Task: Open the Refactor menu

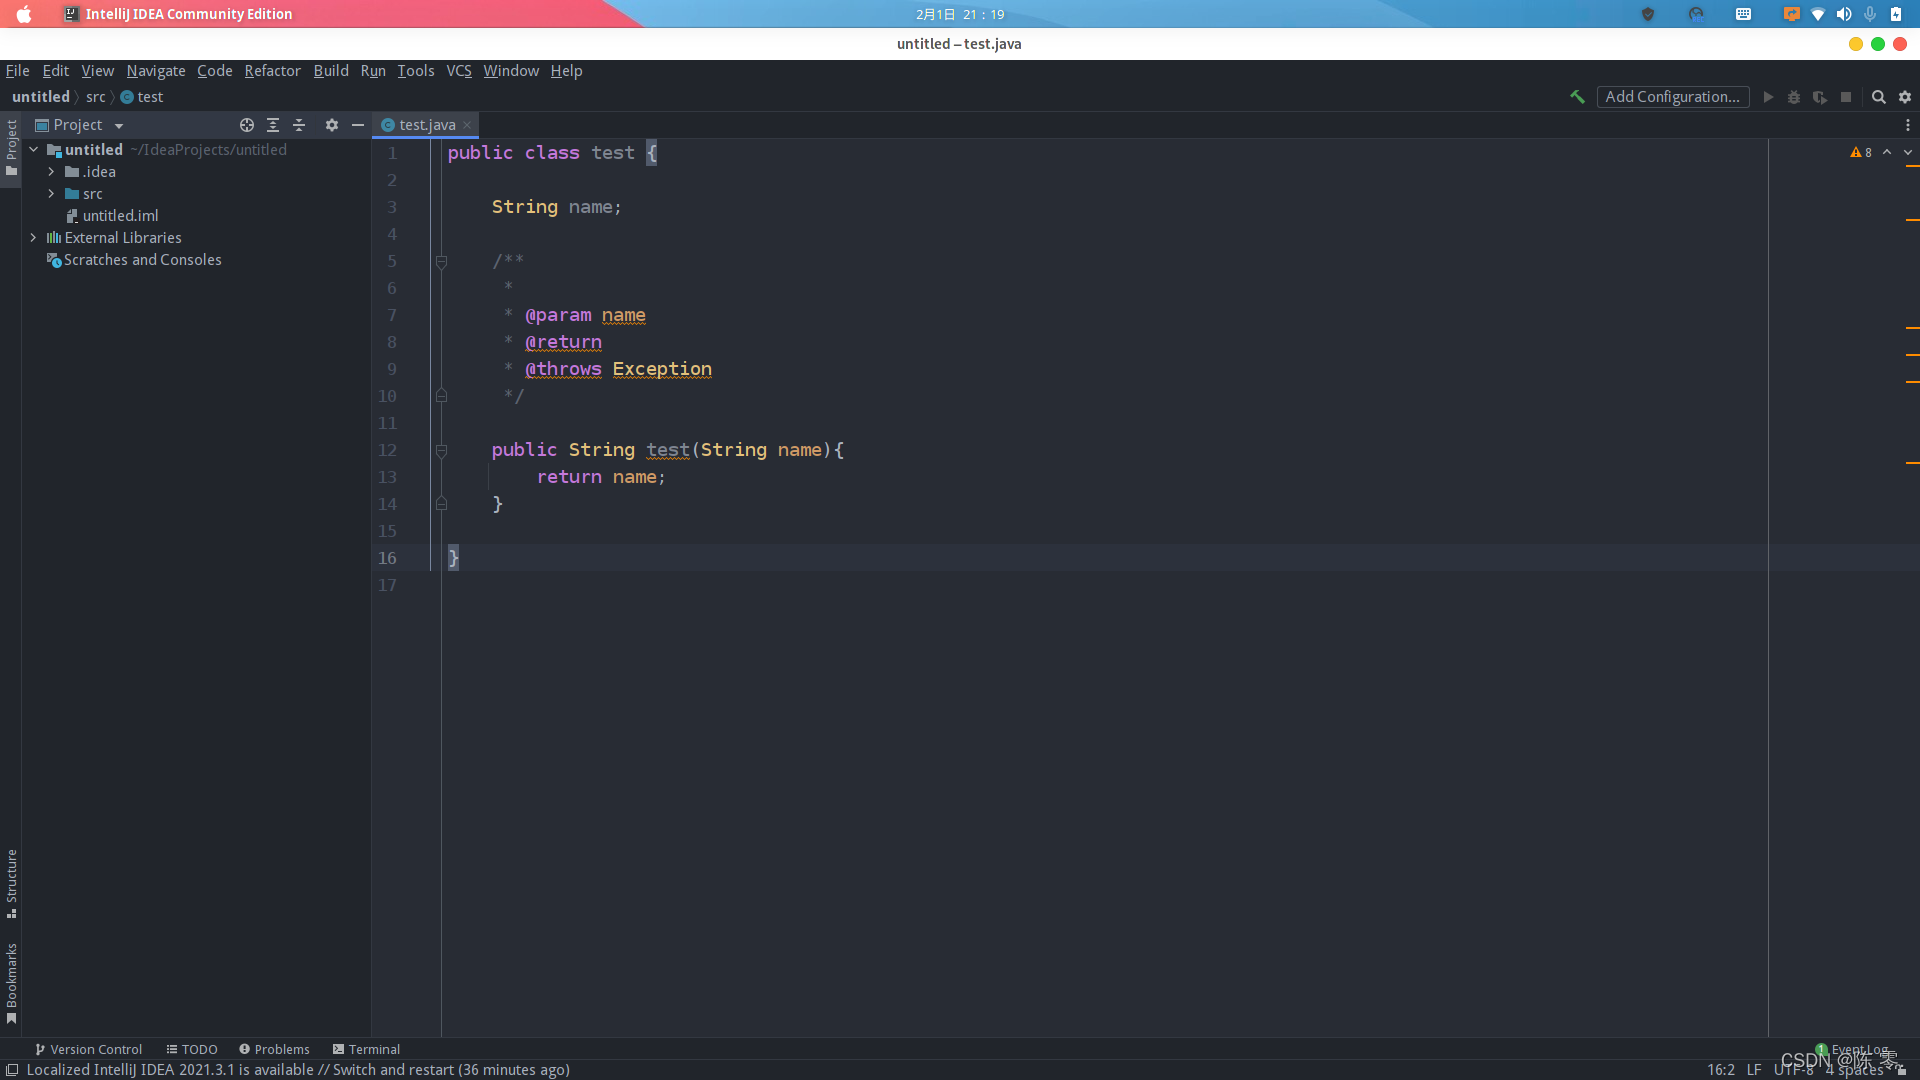Action: pyautogui.click(x=272, y=71)
